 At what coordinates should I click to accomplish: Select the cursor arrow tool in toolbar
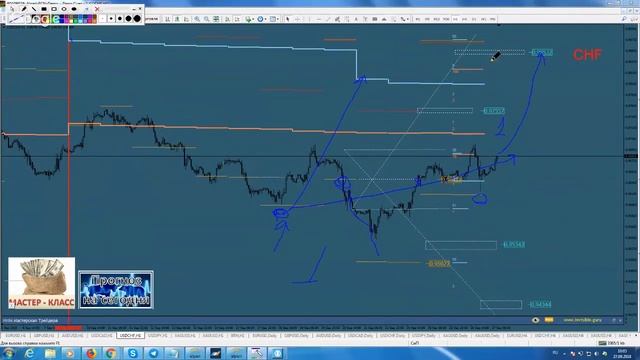(288, 19)
